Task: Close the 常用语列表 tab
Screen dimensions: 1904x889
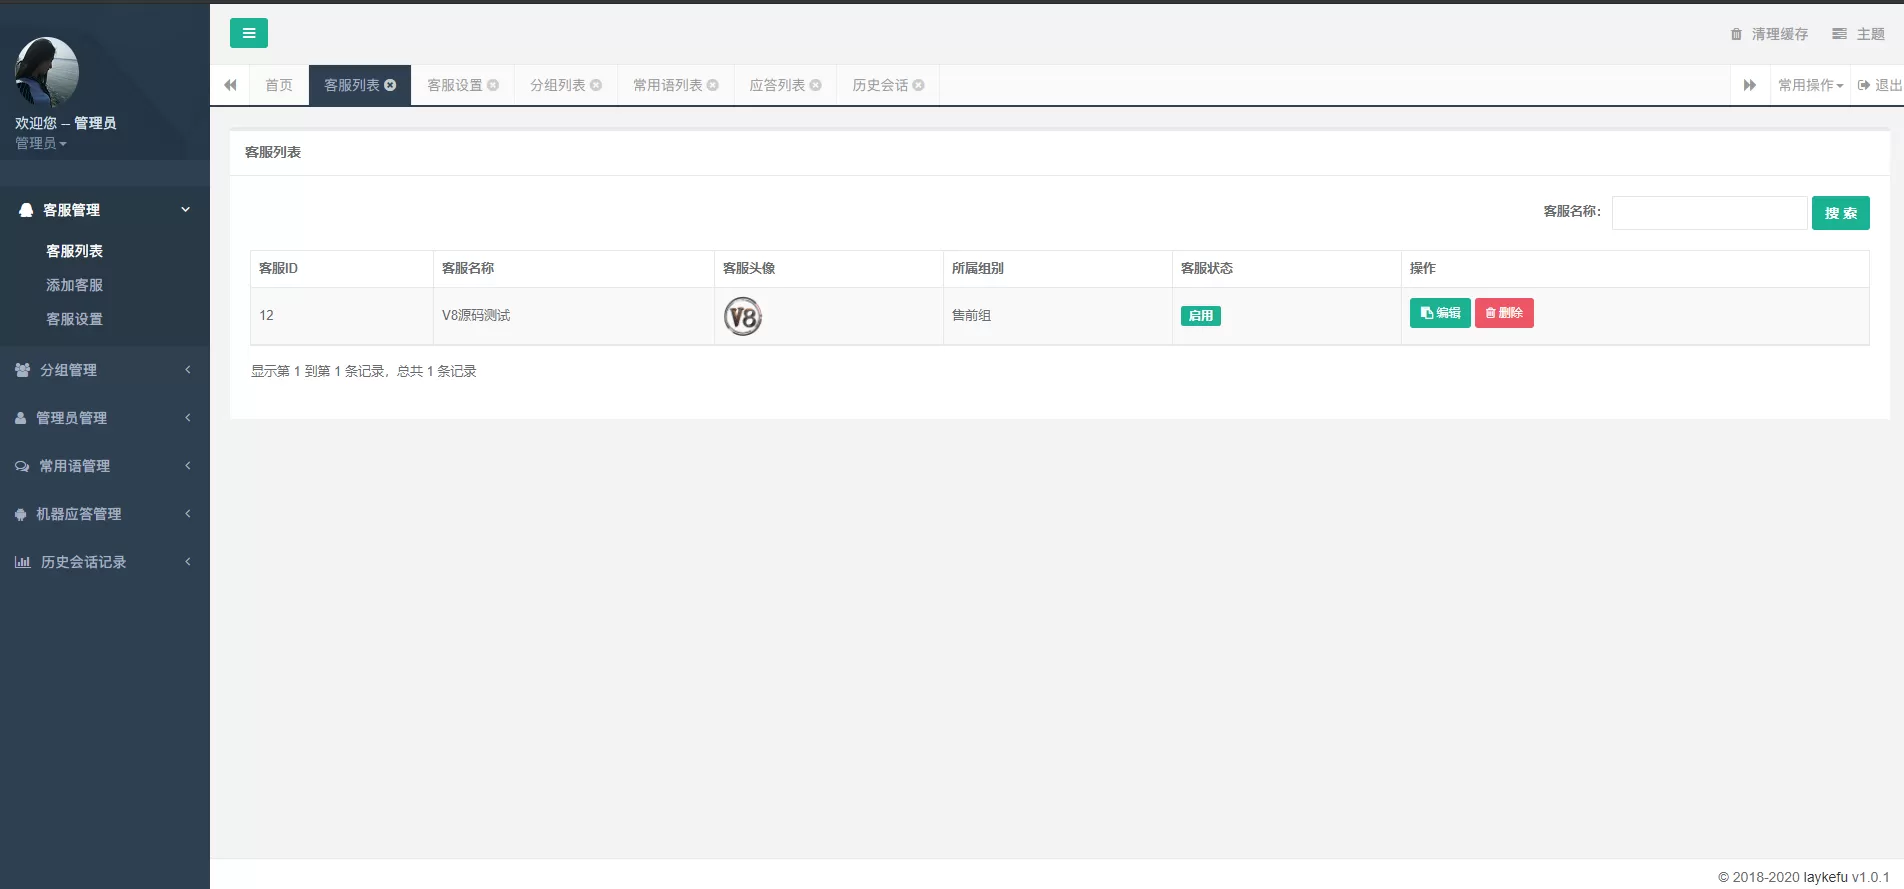Action: [x=713, y=85]
